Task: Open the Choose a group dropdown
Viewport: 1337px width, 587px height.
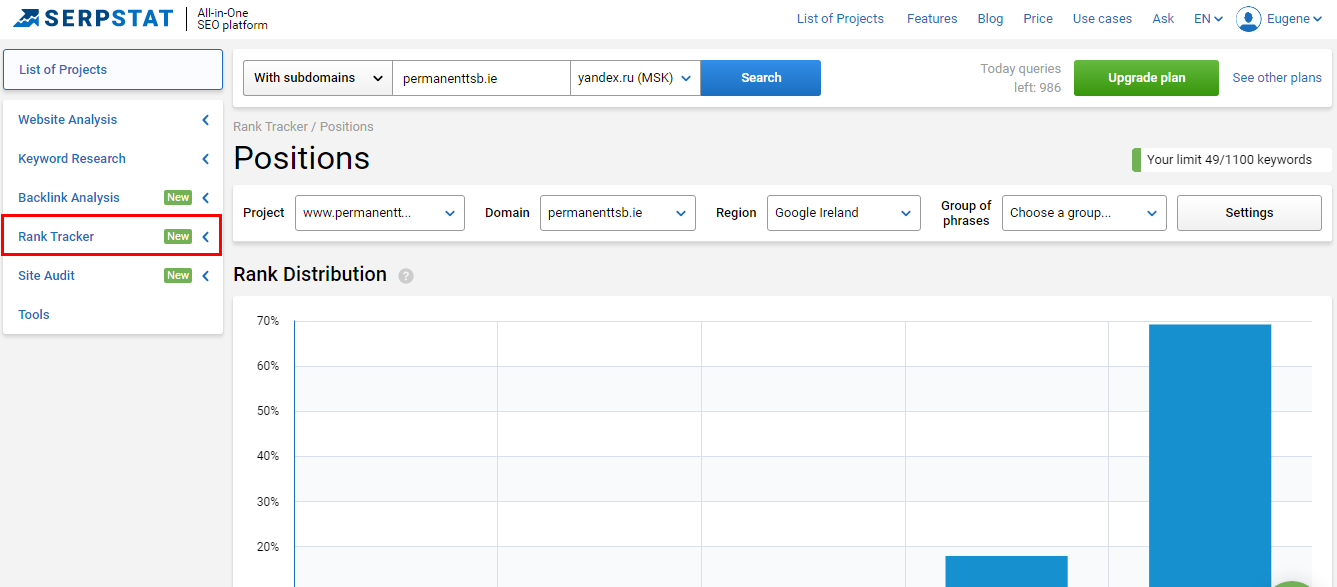Action: click(x=1084, y=213)
